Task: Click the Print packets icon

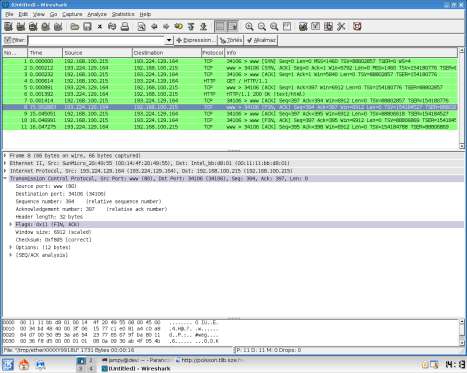Action: point(125,27)
